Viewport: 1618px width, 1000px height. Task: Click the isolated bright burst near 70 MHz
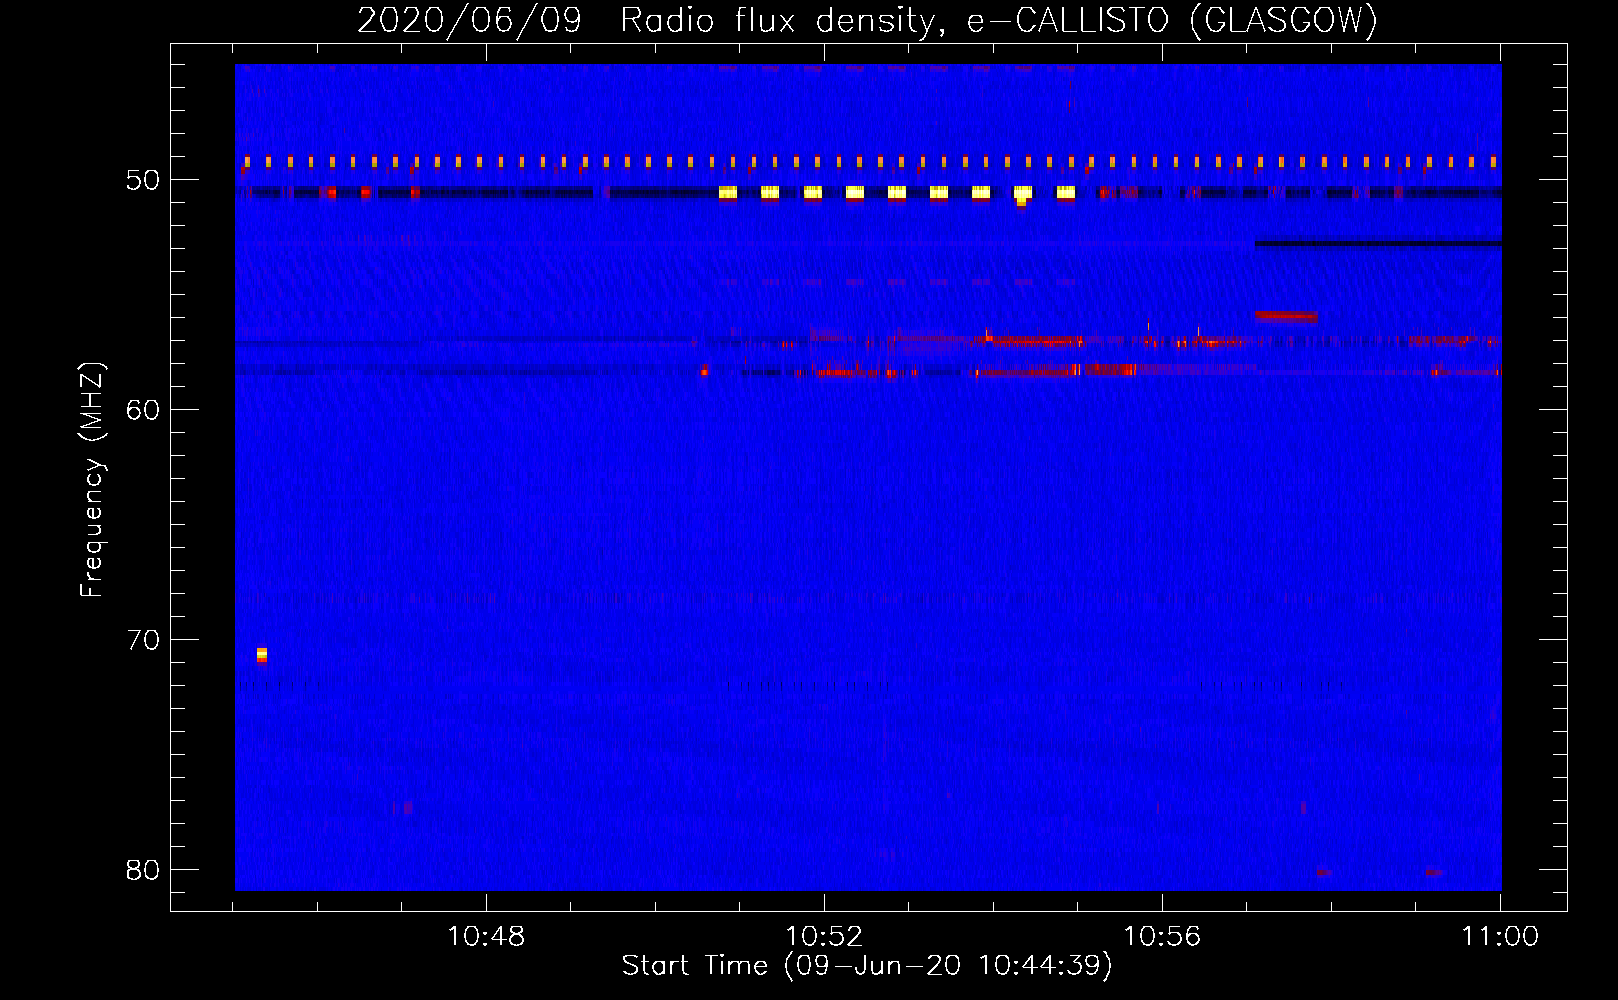tap(262, 655)
